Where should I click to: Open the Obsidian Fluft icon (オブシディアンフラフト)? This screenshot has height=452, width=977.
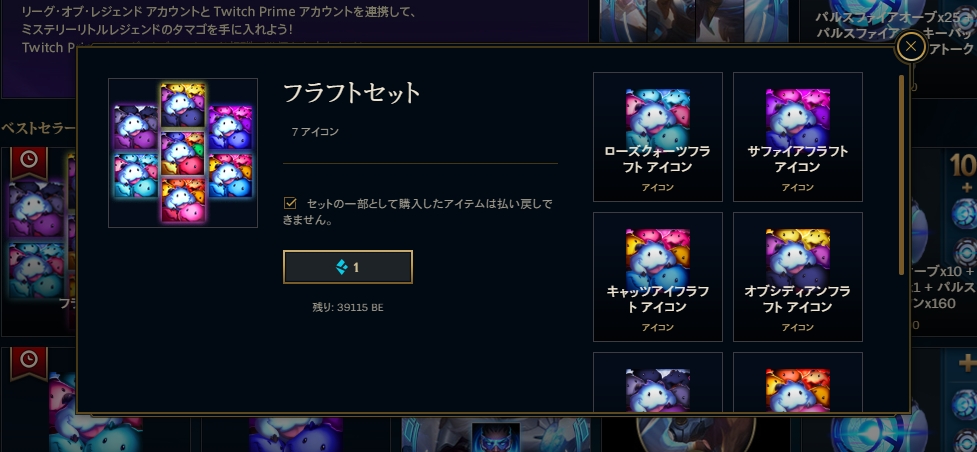pyautogui.click(x=798, y=277)
